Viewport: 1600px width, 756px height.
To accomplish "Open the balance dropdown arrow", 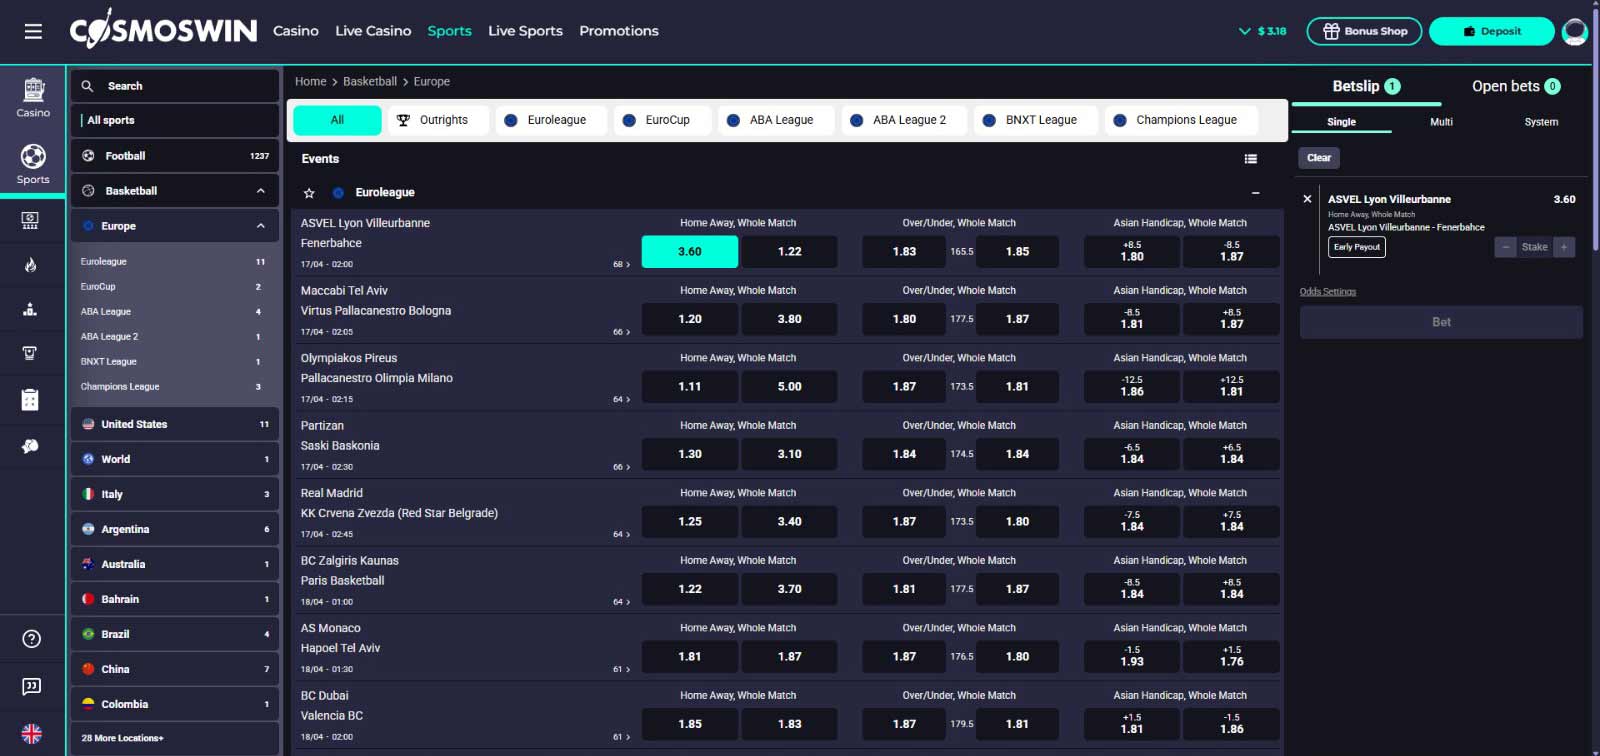I will (1244, 31).
